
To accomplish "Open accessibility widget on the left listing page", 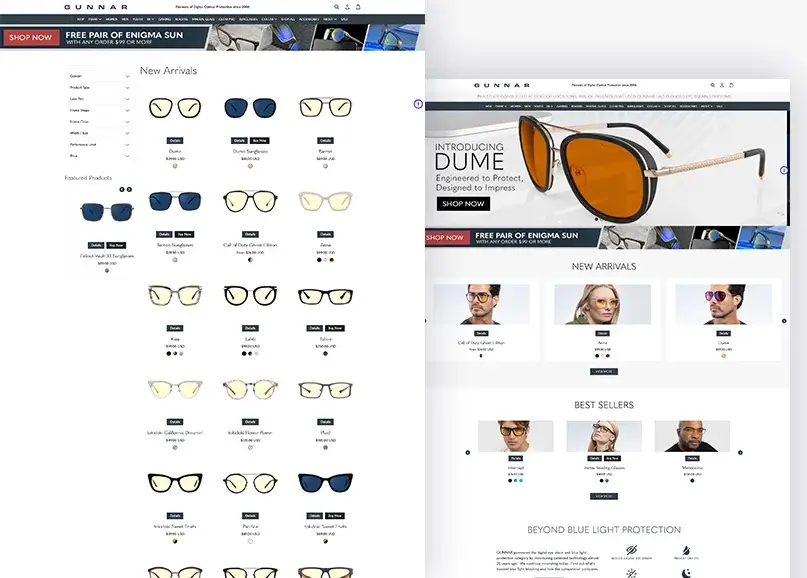I will (418, 104).
